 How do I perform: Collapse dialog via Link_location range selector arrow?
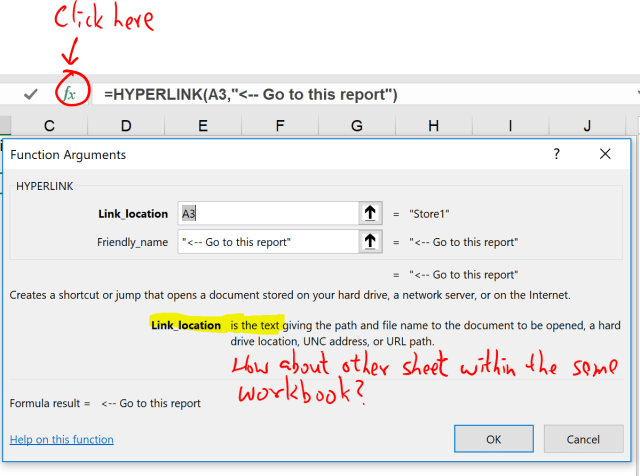click(x=370, y=213)
